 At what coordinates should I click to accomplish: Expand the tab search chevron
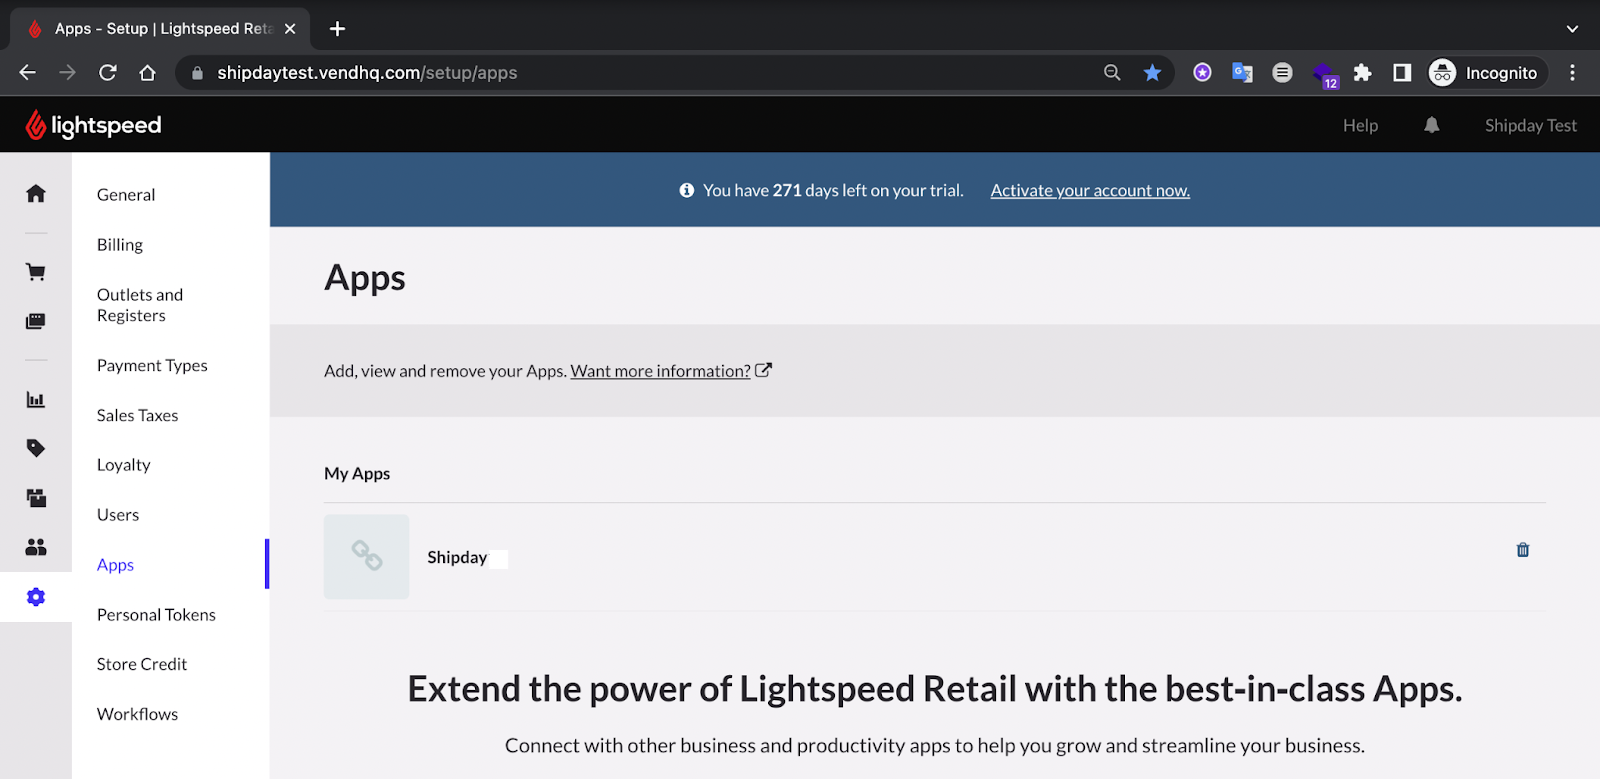[1572, 29]
